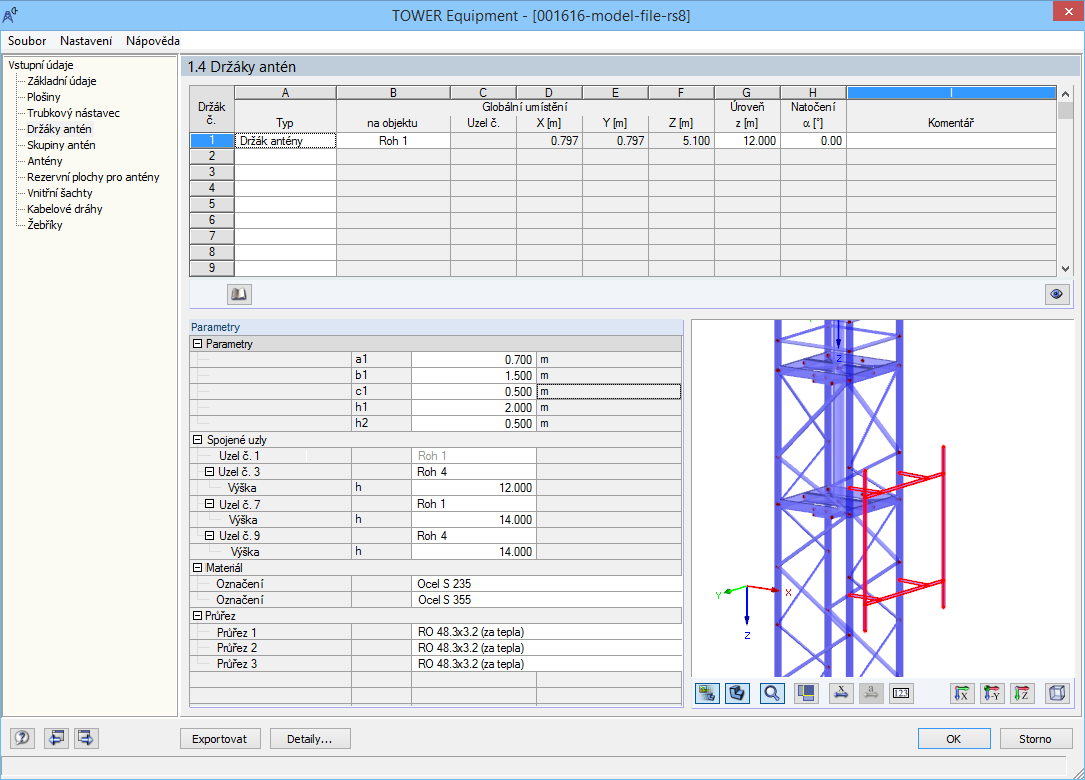
Task: Click the overlapping squares display icon
Action: click(x=805, y=693)
